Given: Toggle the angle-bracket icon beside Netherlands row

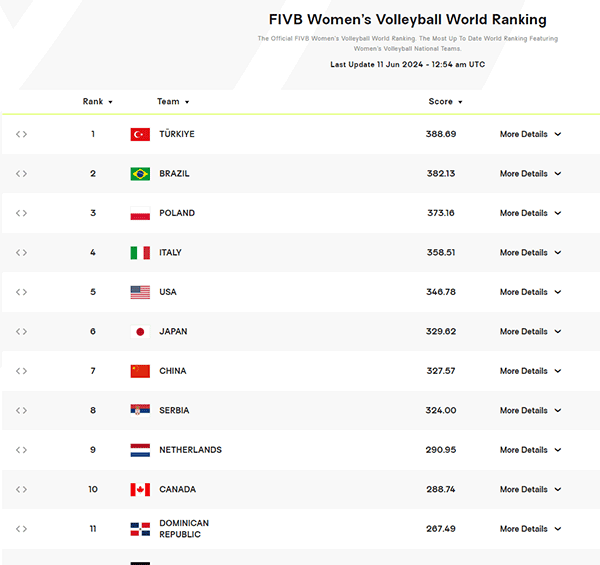Looking at the screenshot, I should click(21, 450).
